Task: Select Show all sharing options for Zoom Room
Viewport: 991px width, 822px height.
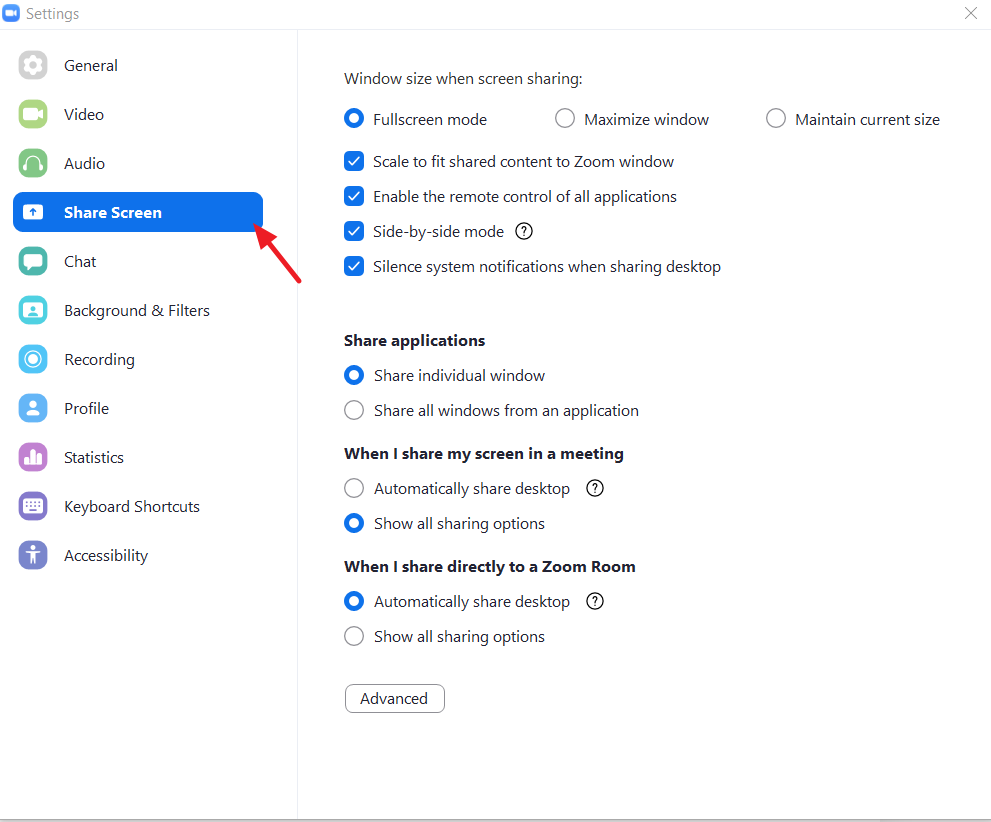Action: (353, 636)
